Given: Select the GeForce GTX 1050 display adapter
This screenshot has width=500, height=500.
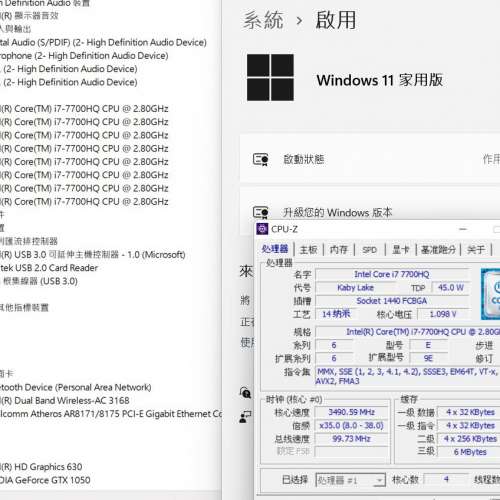Looking at the screenshot, I should pos(45,480).
